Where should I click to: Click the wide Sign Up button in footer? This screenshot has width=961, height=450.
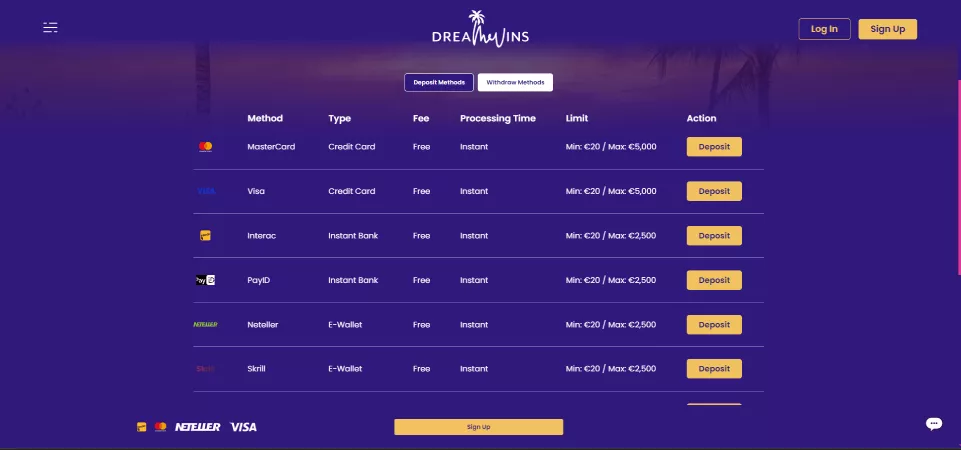(x=479, y=427)
